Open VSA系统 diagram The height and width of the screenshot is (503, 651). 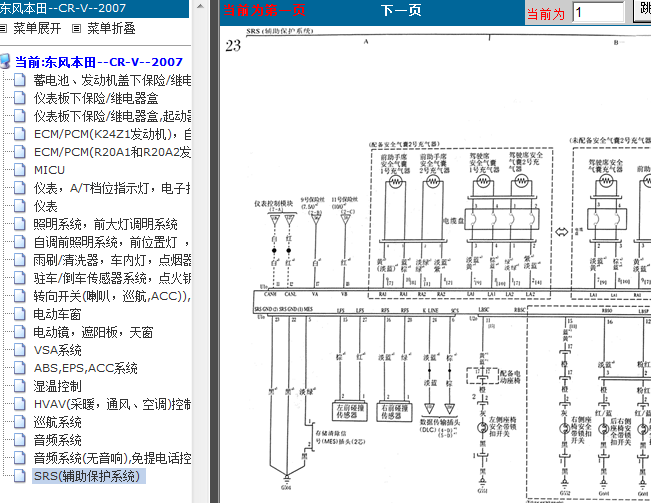coord(58,350)
